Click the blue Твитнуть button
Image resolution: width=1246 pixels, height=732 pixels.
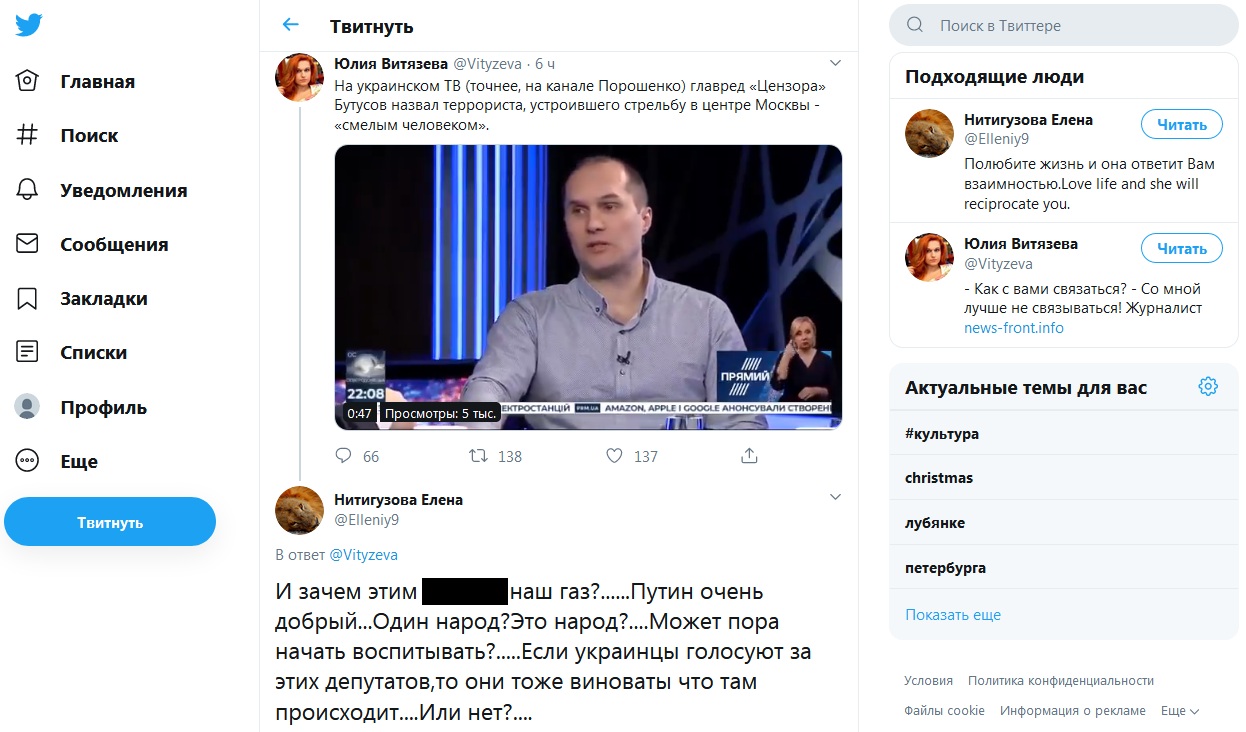pyautogui.click(x=110, y=522)
